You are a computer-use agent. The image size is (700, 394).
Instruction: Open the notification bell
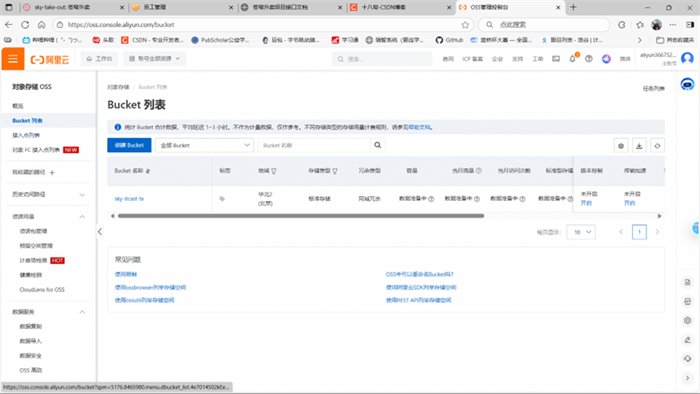(x=572, y=59)
